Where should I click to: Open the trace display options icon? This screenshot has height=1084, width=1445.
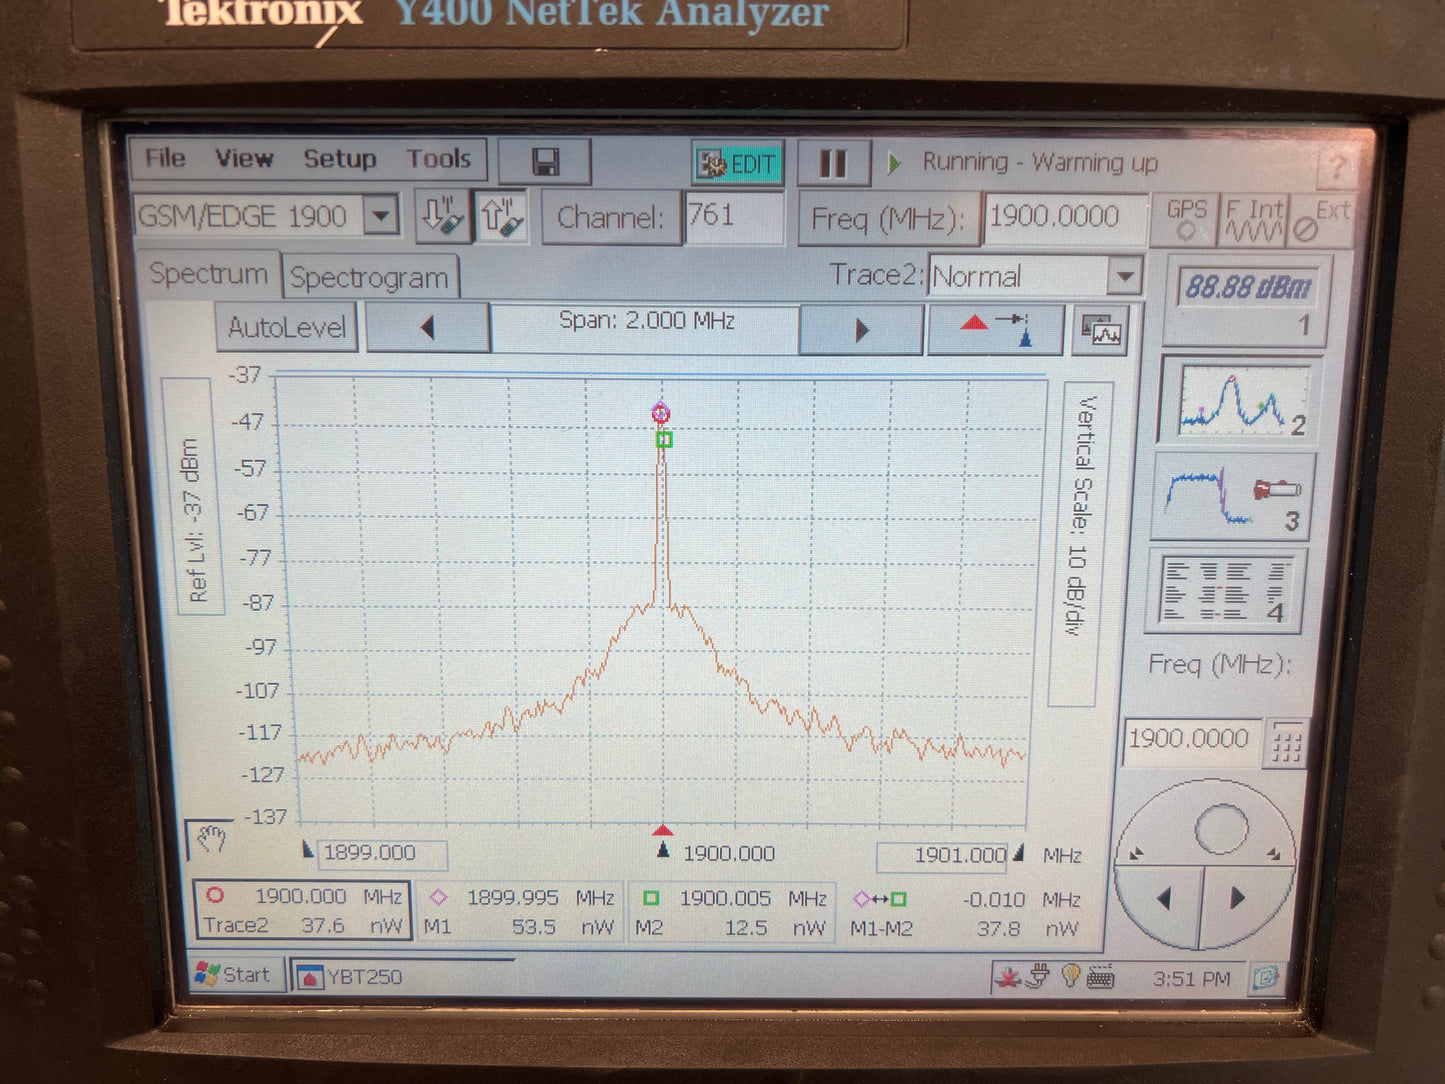point(1101,331)
